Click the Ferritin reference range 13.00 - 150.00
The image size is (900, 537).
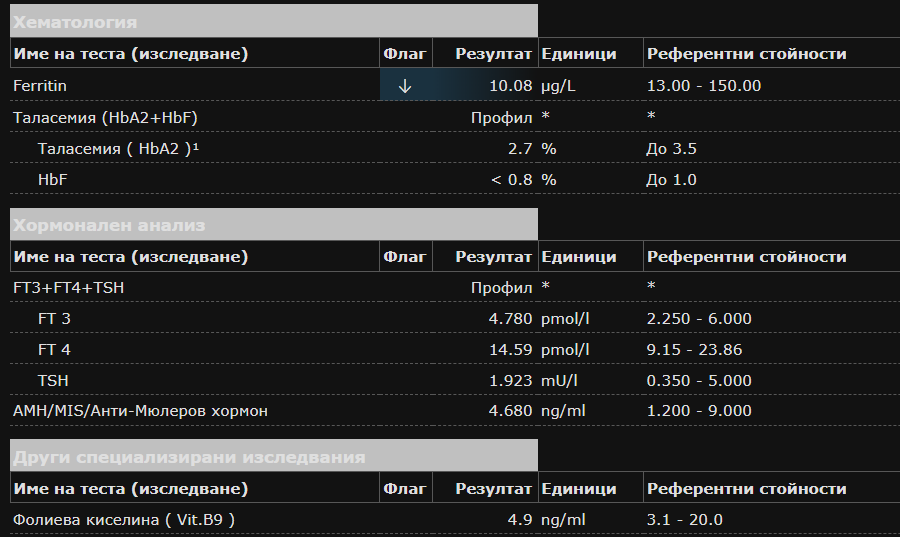[x=704, y=86]
